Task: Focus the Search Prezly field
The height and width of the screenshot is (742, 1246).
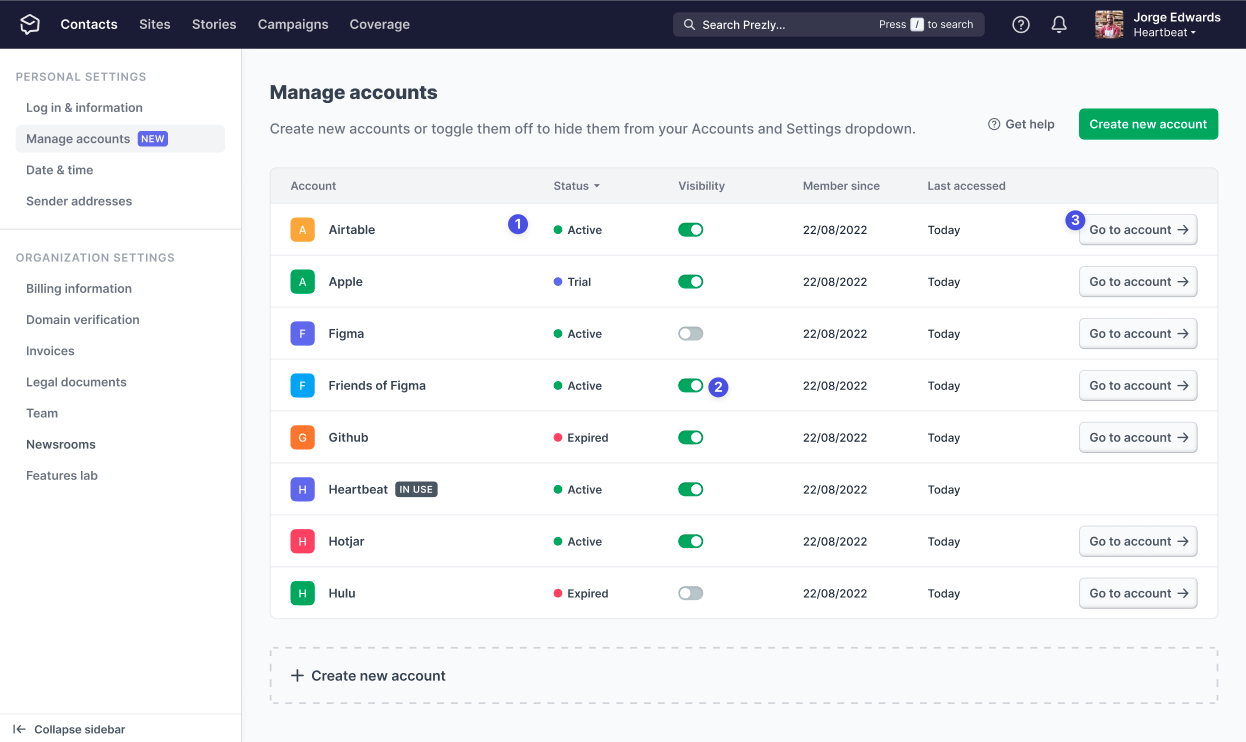Action: tap(828, 25)
